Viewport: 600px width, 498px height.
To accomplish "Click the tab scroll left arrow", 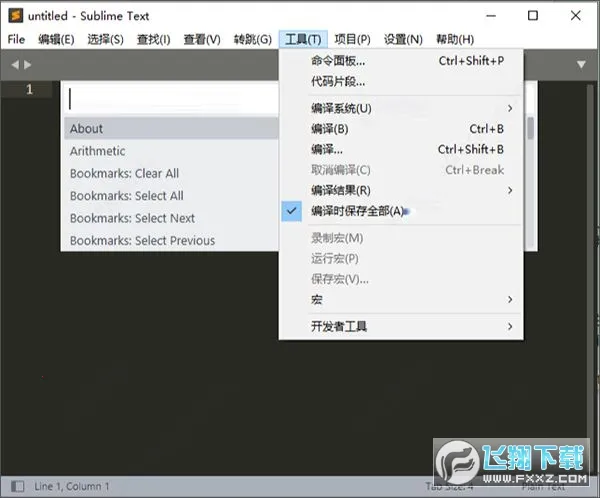I will [x=15, y=65].
